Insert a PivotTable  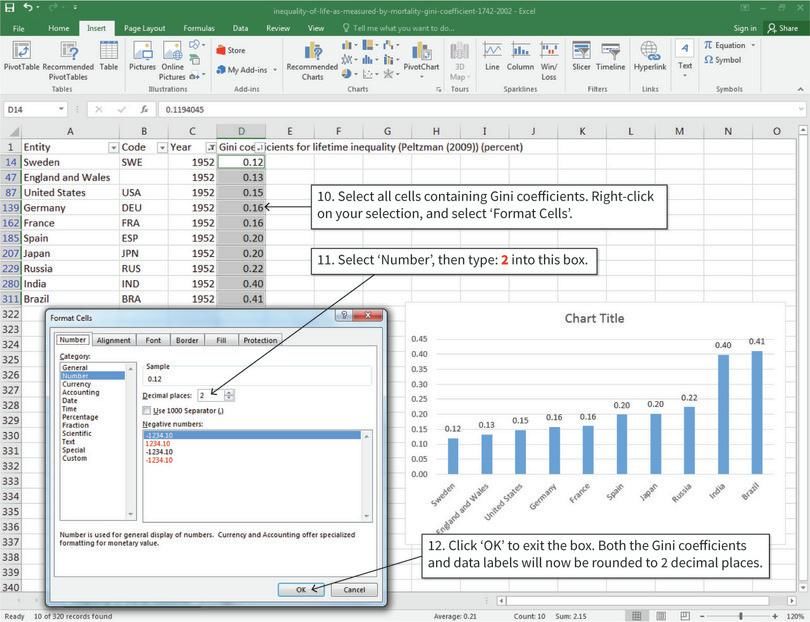click(x=21, y=56)
